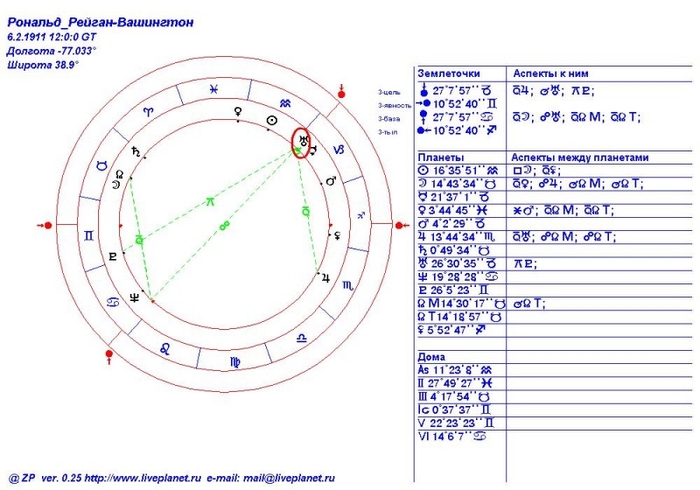Click the Mars symbol inside the chart wheel
This screenshot has height=490, width=700.
tap(331, 181)
